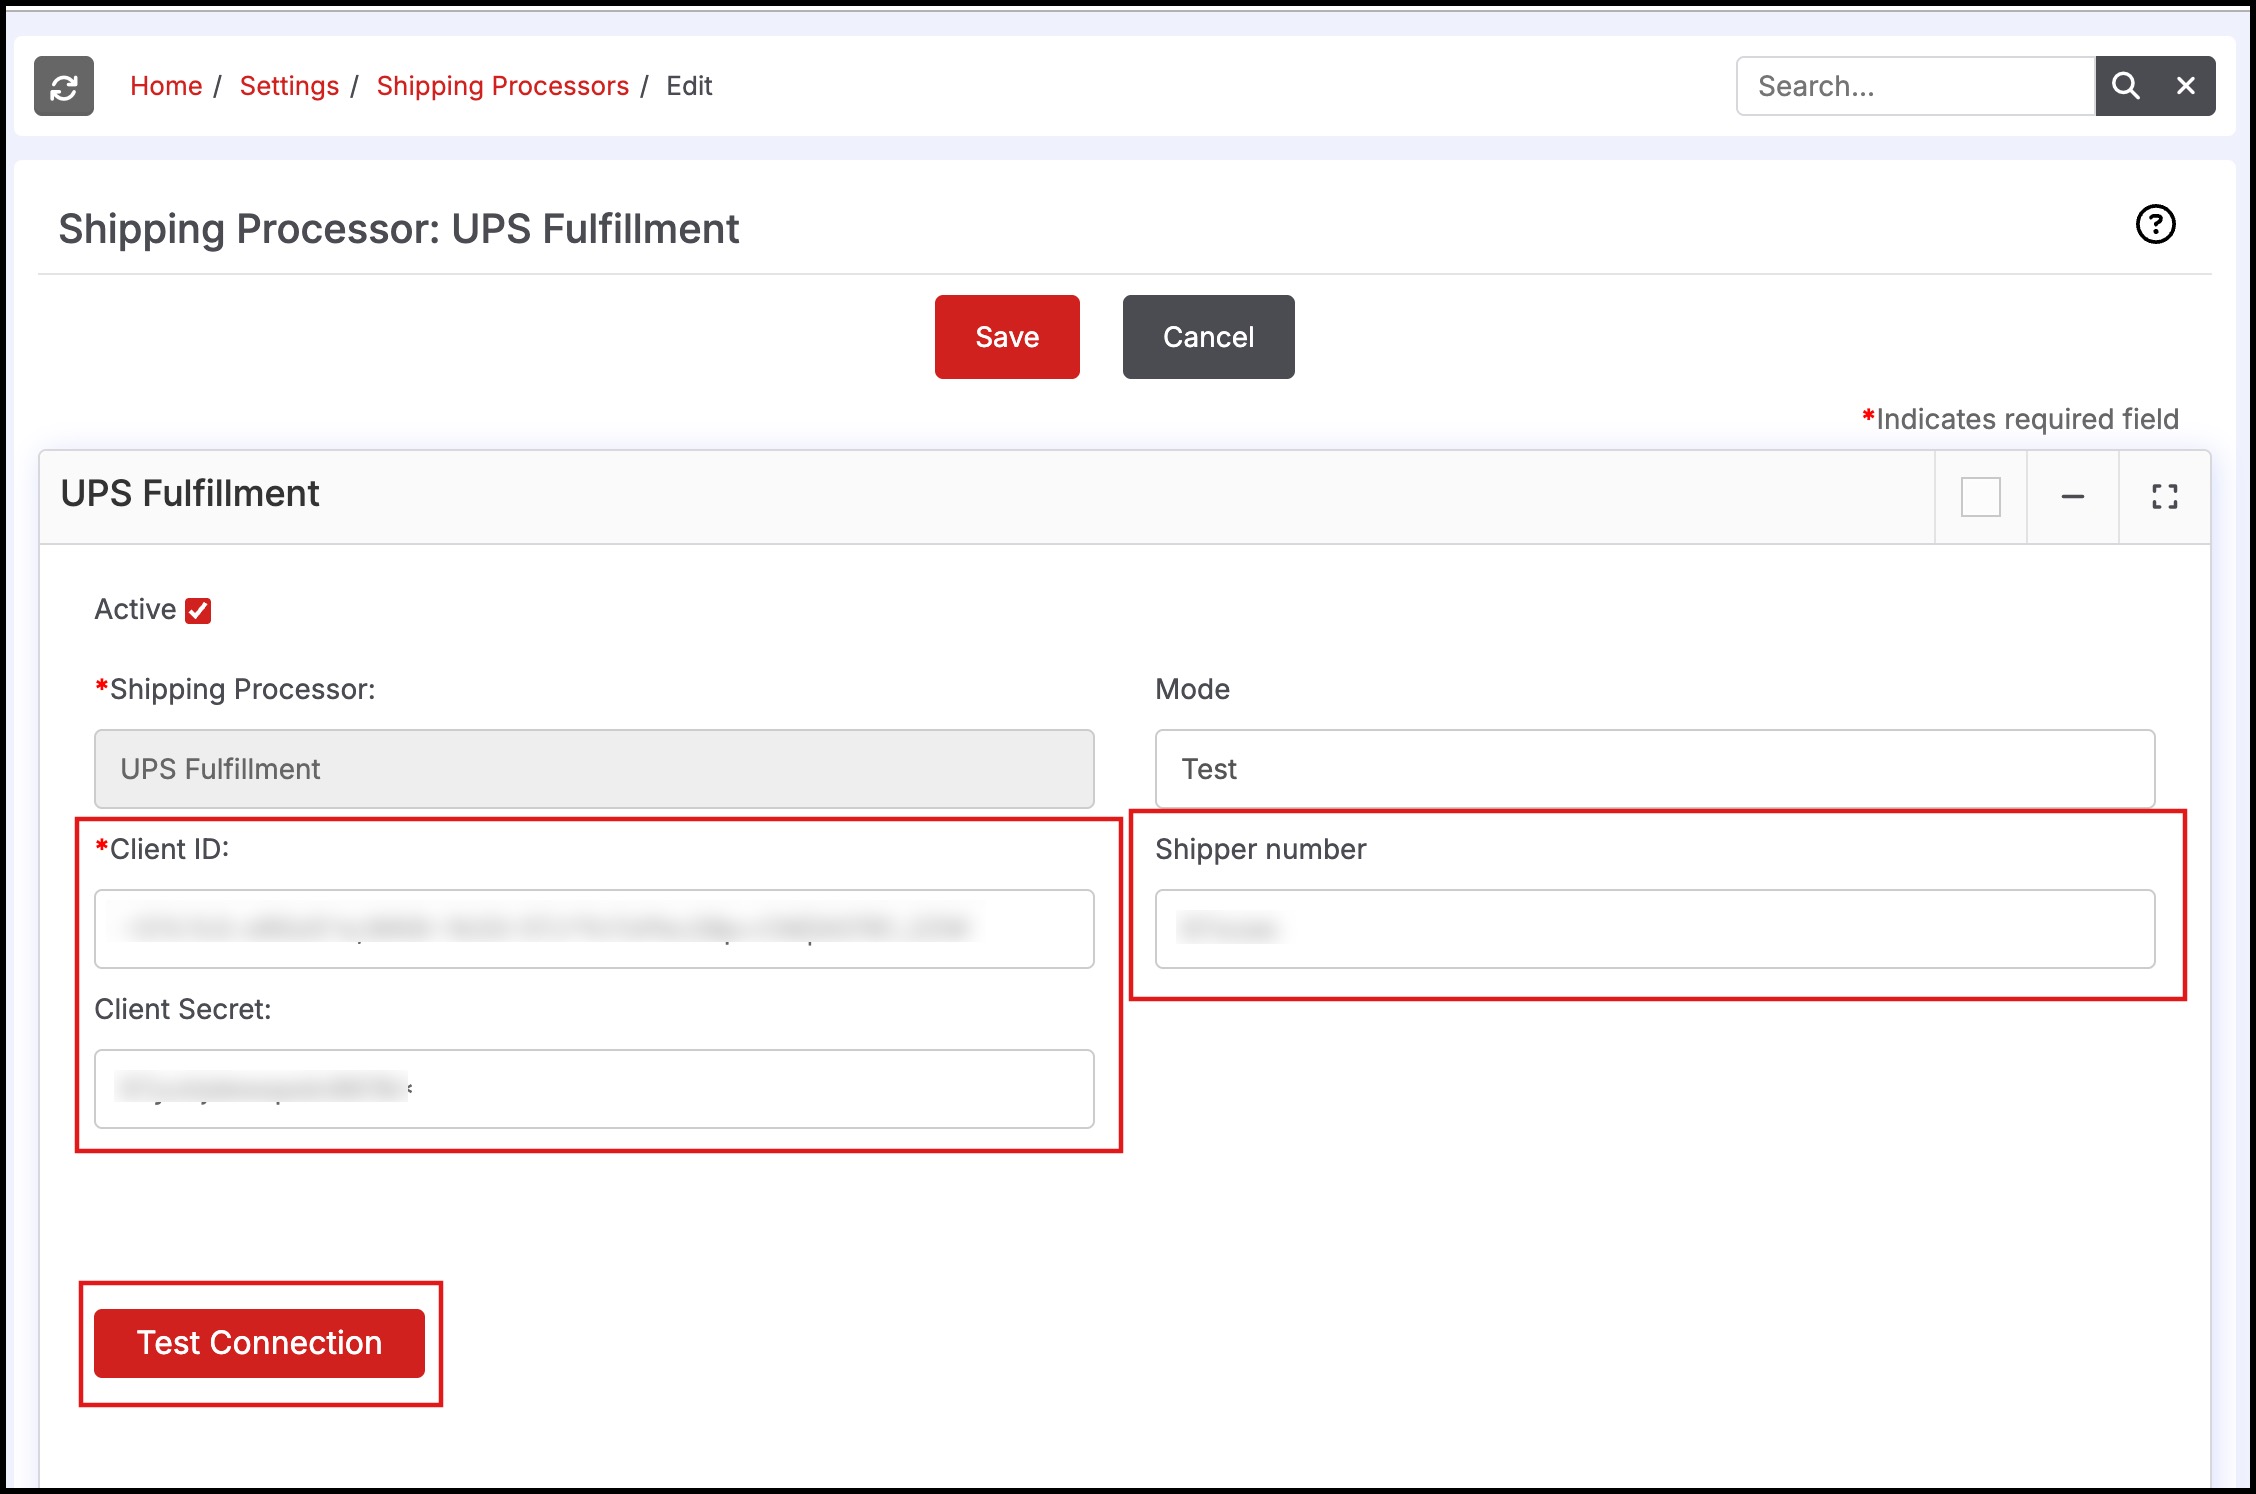
Task: Click the Test Connection button
Action: [259, 1343]
